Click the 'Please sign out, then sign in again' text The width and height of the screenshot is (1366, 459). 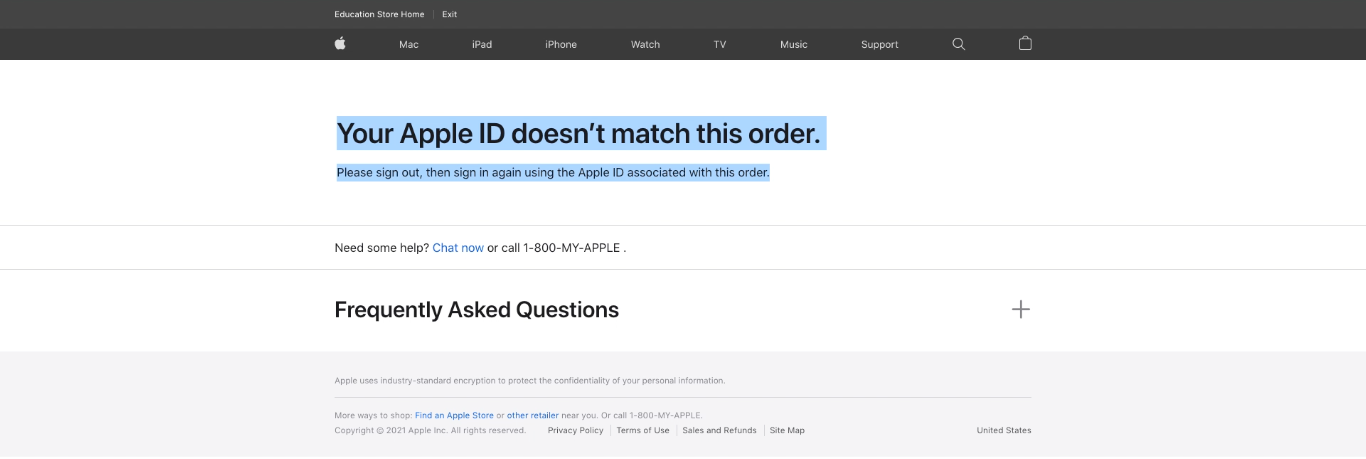click(x=553, y=172)
